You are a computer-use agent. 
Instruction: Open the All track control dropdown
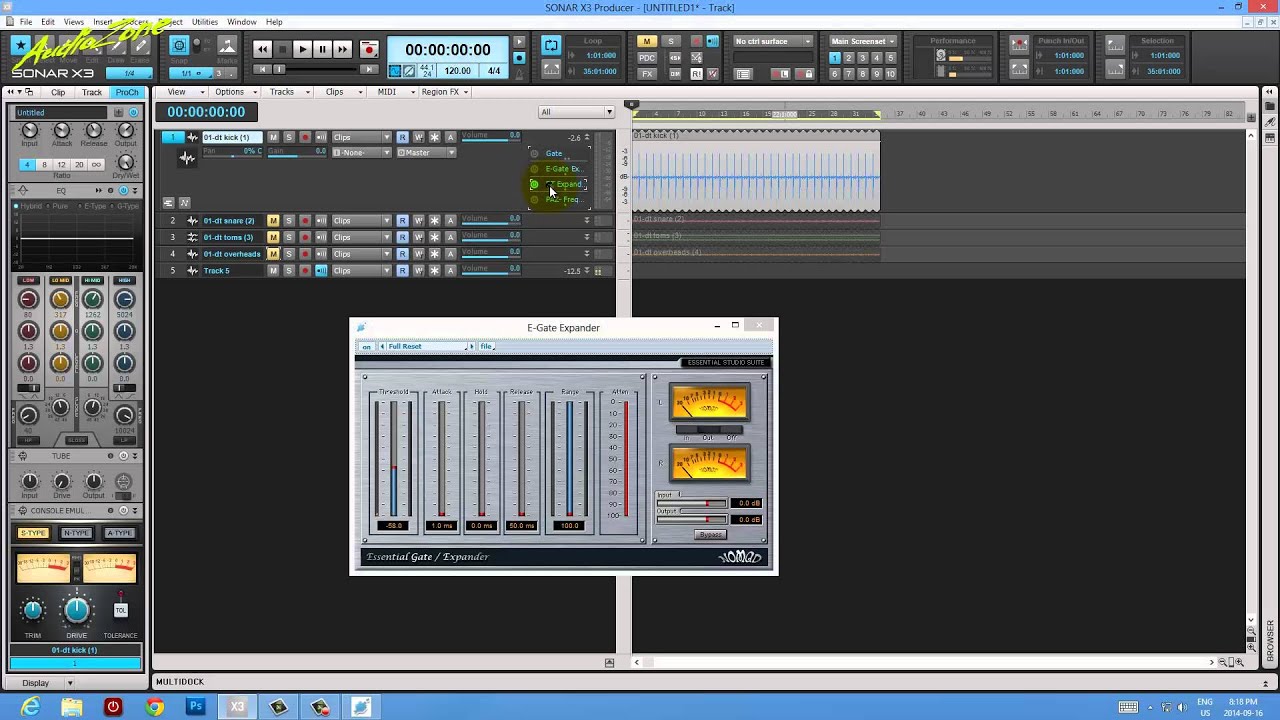tap(576, 112)
